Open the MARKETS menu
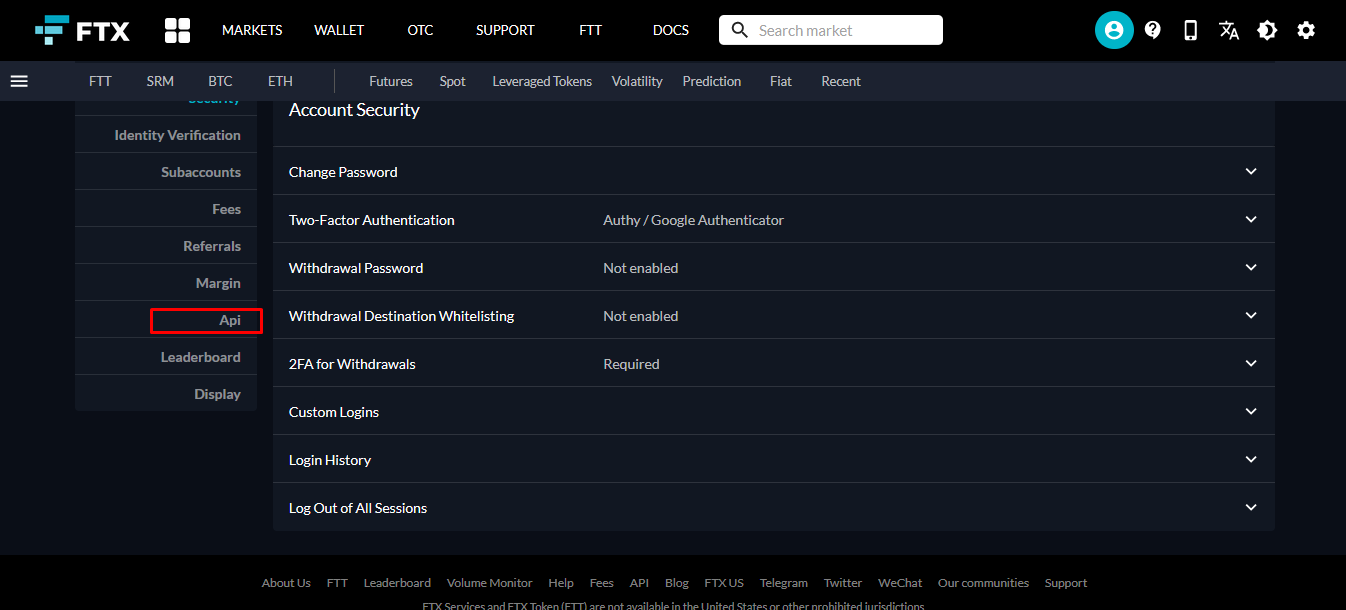1346x610 pixels. click(252, 30)
